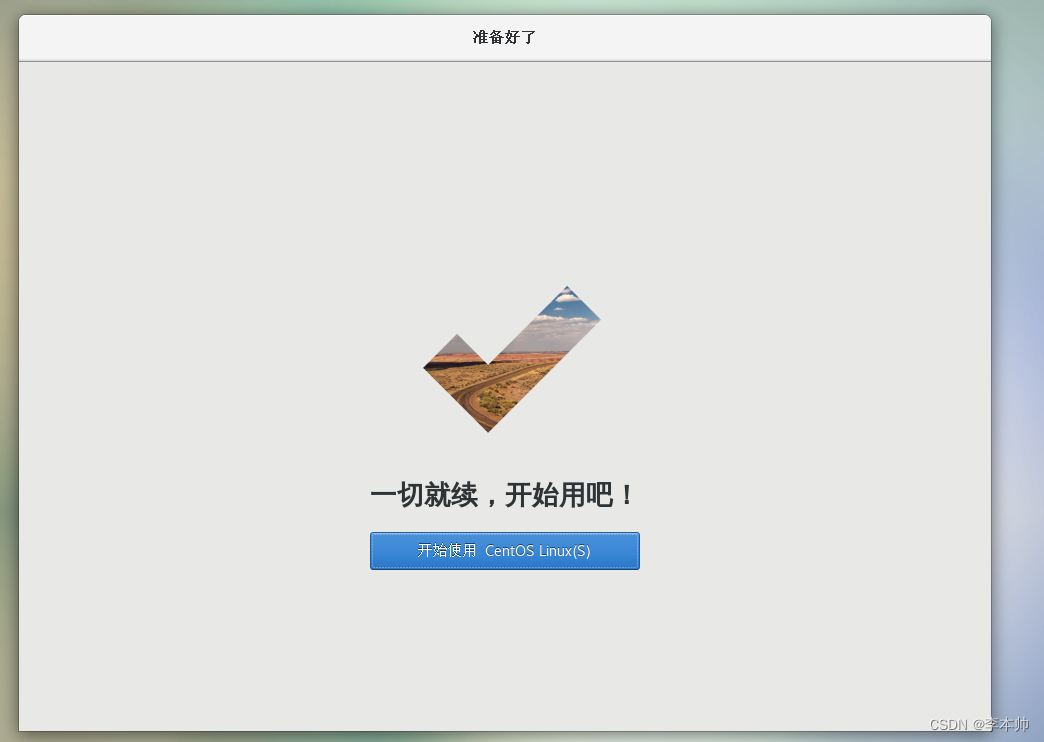
Task: Click the '开始使用 CentOS Linux(S)' button
Action: 505,551
